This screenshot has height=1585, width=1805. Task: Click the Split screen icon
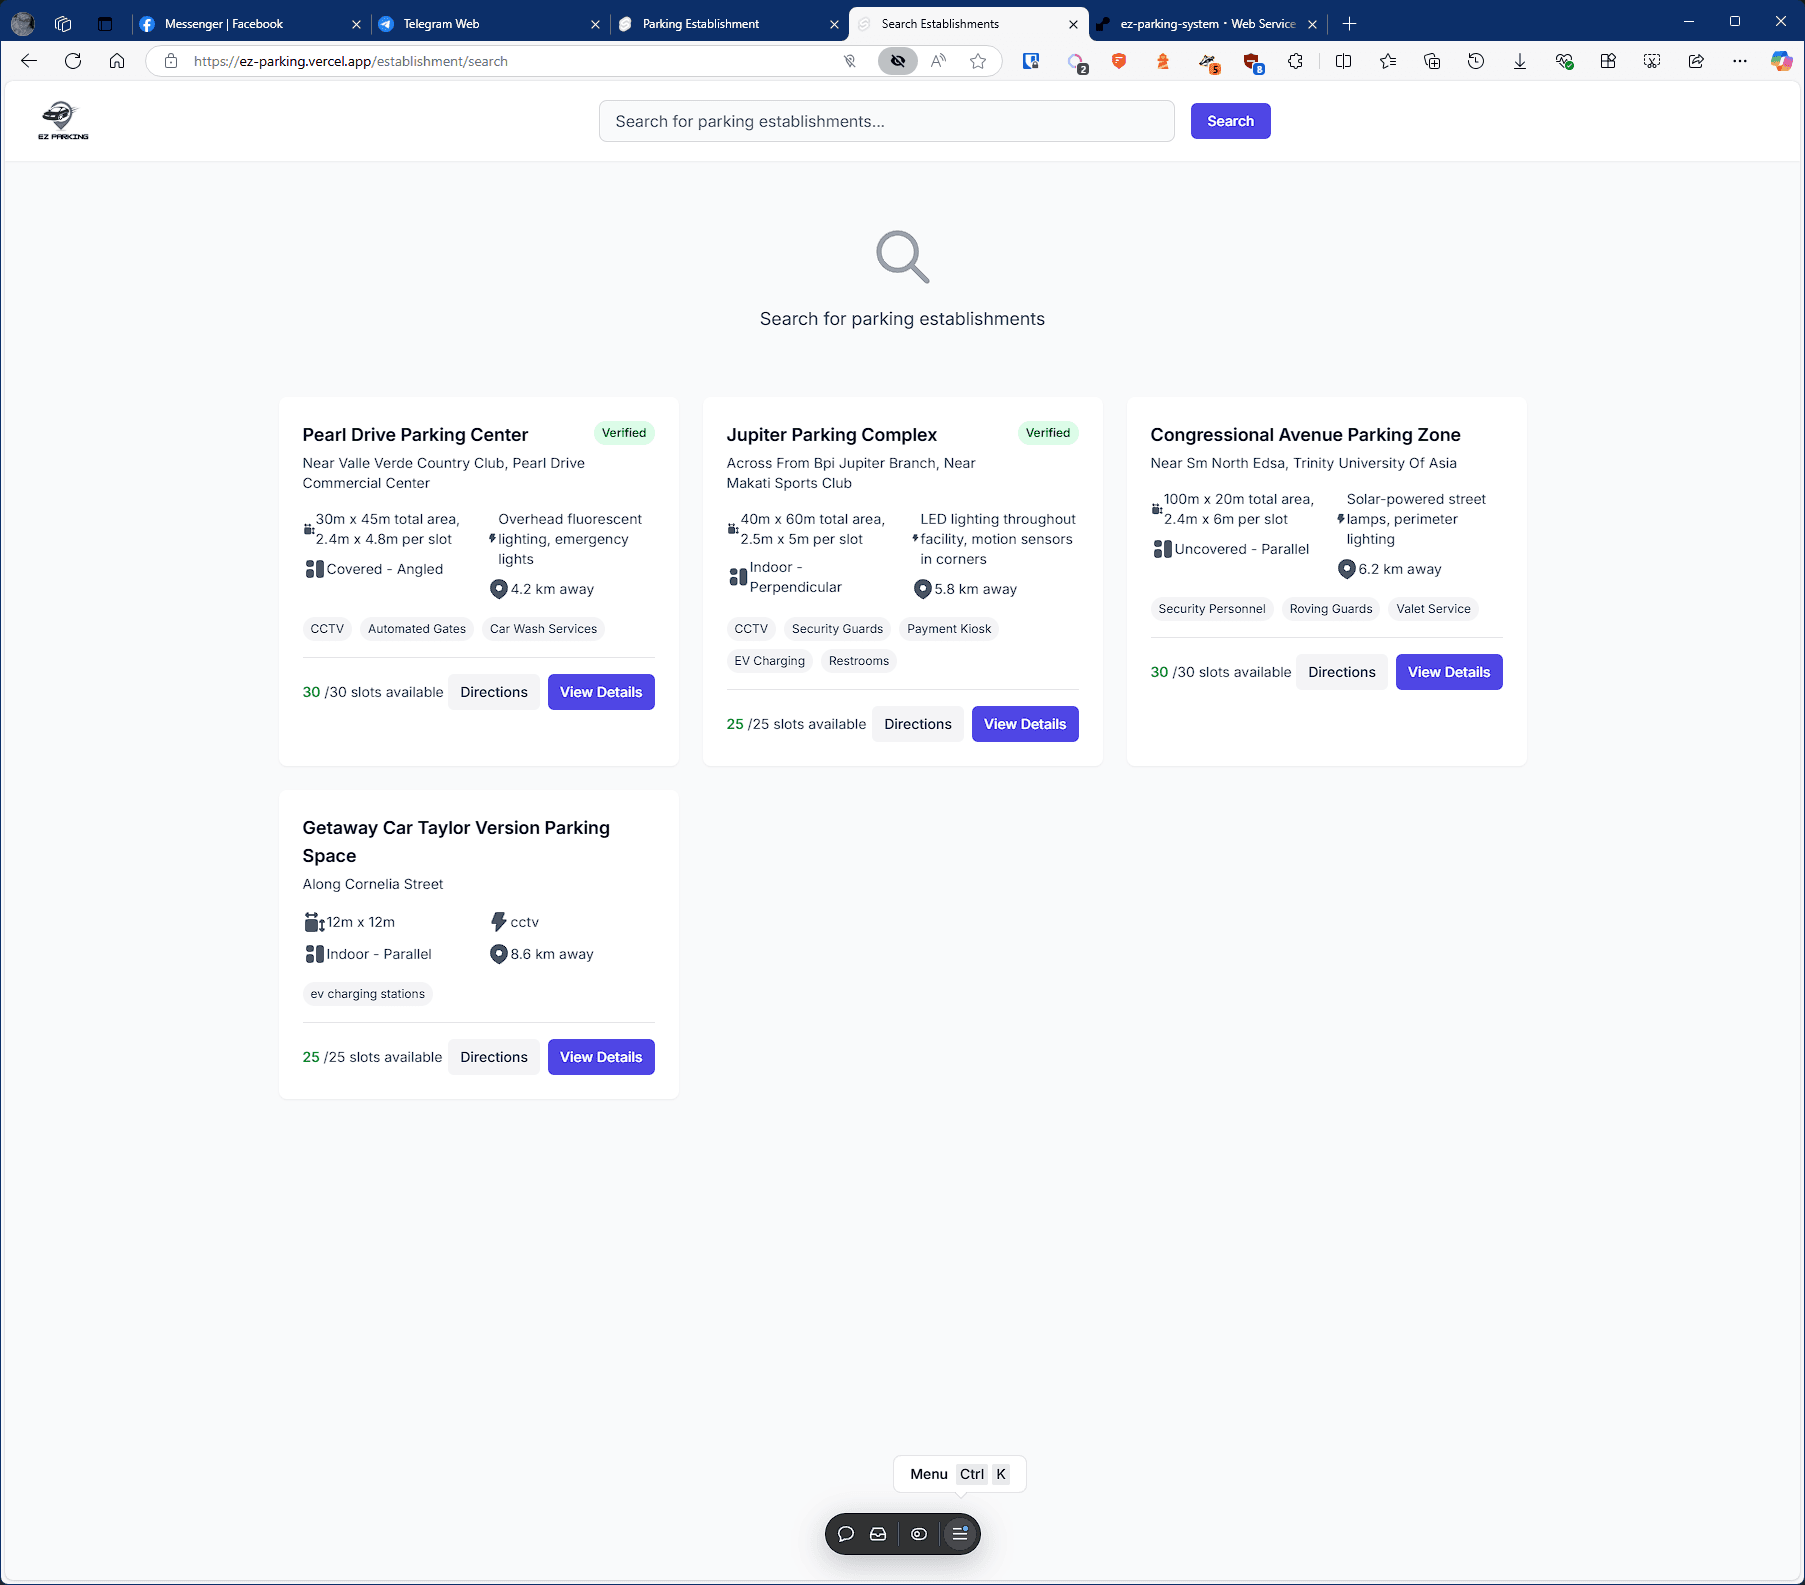click(x=1343, y=61)
